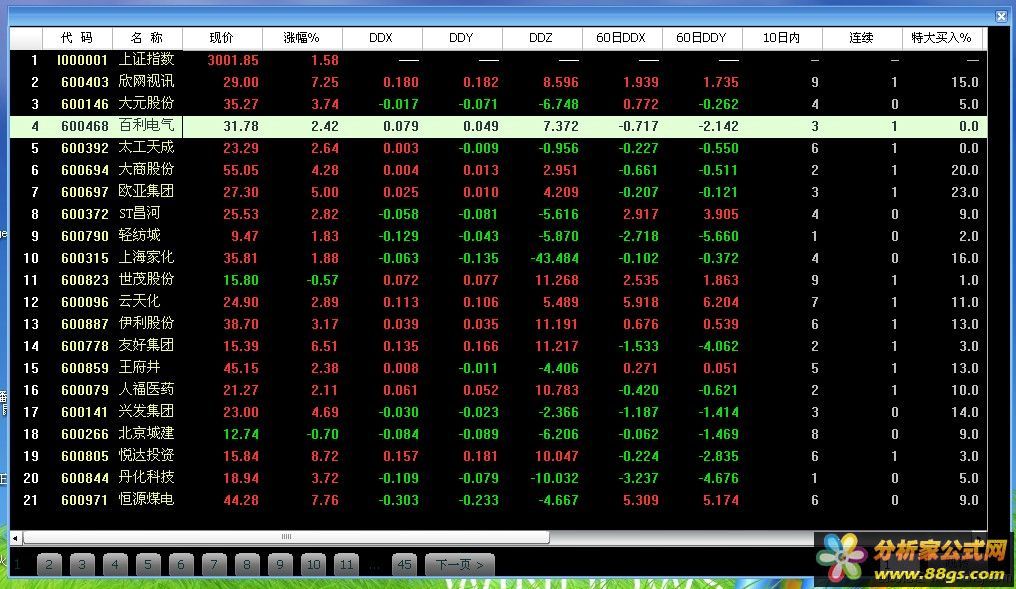Select stock name 大商股份
Screen dimensions: 1016x589
[x=146, y=169]
